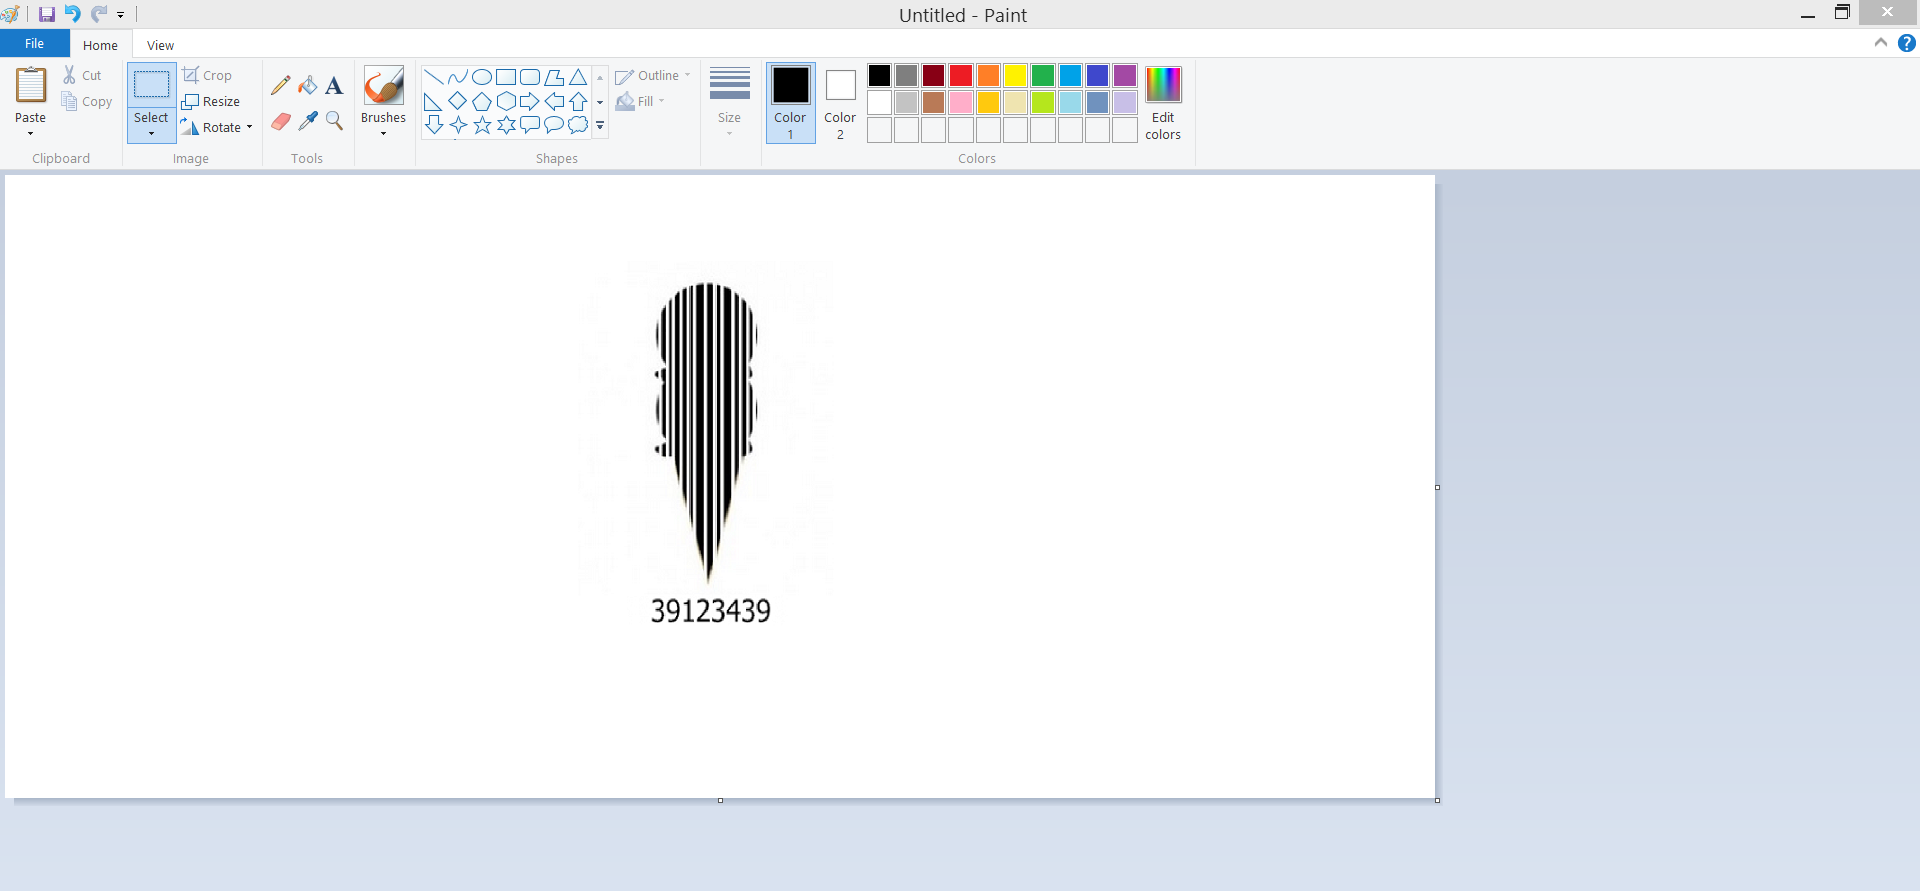
Task: Select the Pencil tool
Action: coord(281,85)
